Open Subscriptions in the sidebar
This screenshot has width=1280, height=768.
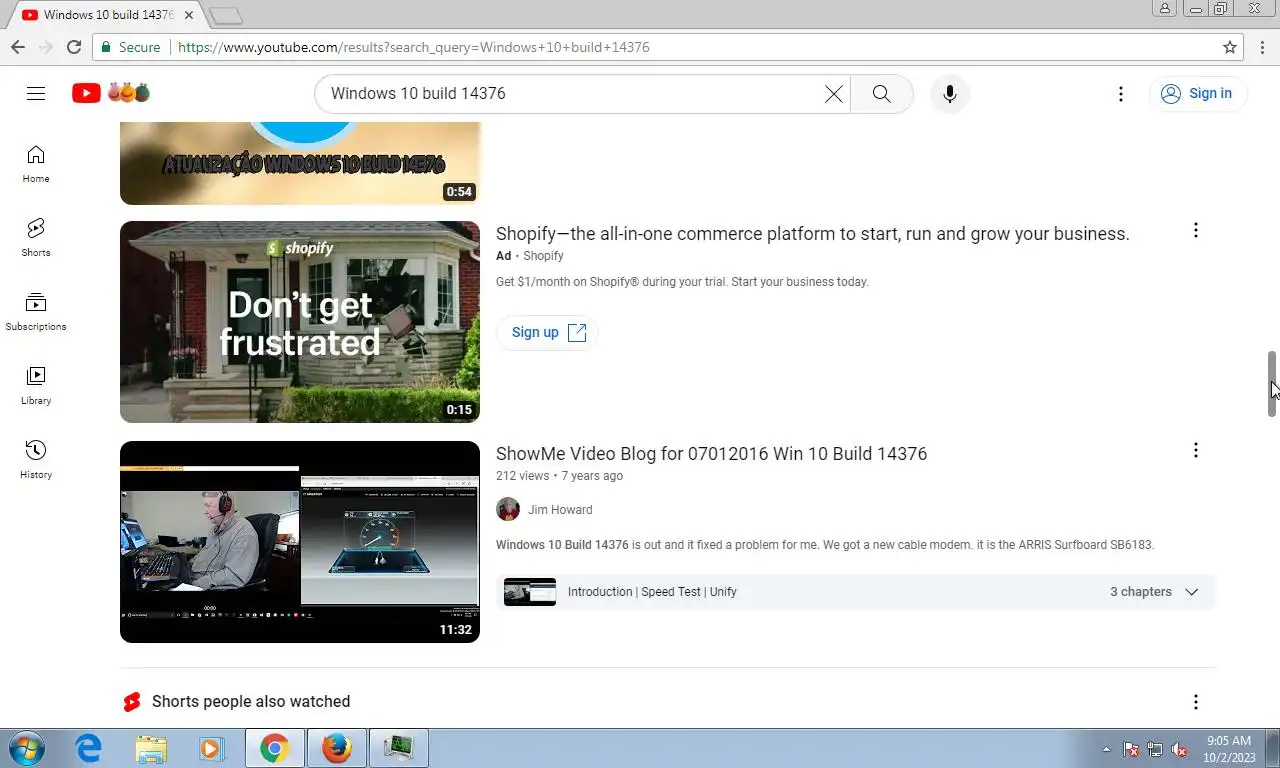coord(36,312)
